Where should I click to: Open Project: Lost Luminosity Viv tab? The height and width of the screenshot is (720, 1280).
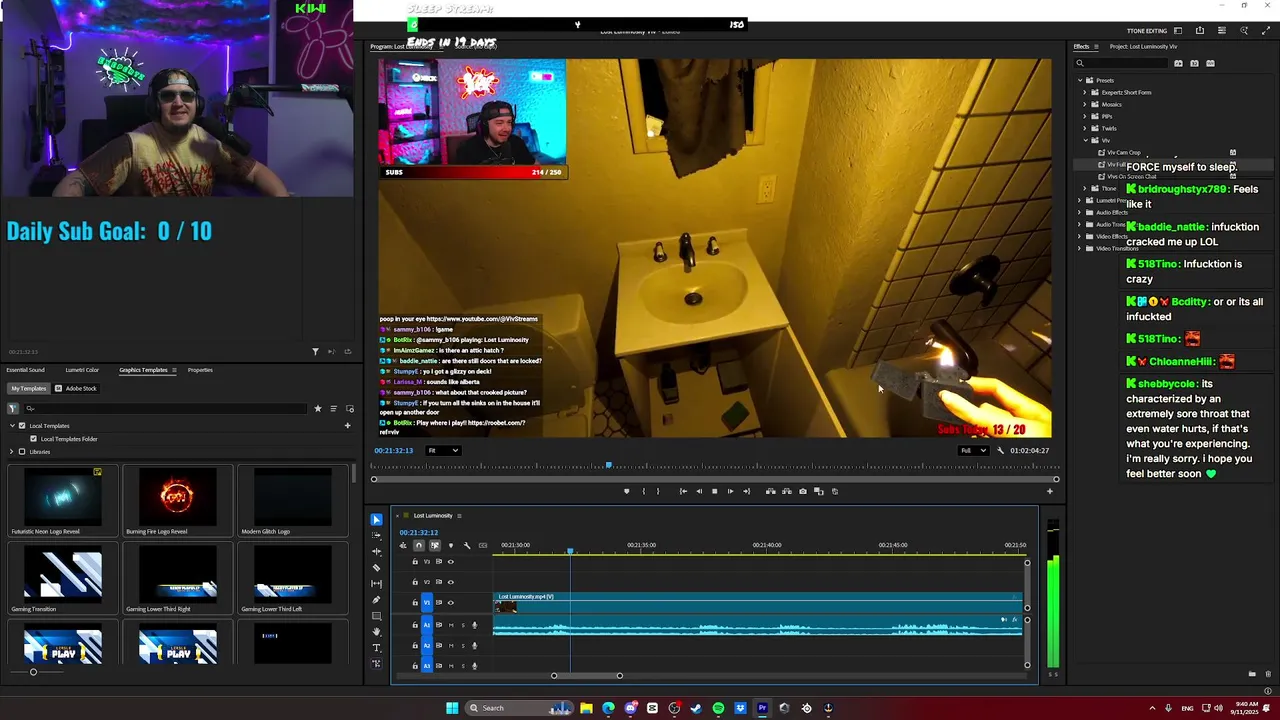(1143, 47)
